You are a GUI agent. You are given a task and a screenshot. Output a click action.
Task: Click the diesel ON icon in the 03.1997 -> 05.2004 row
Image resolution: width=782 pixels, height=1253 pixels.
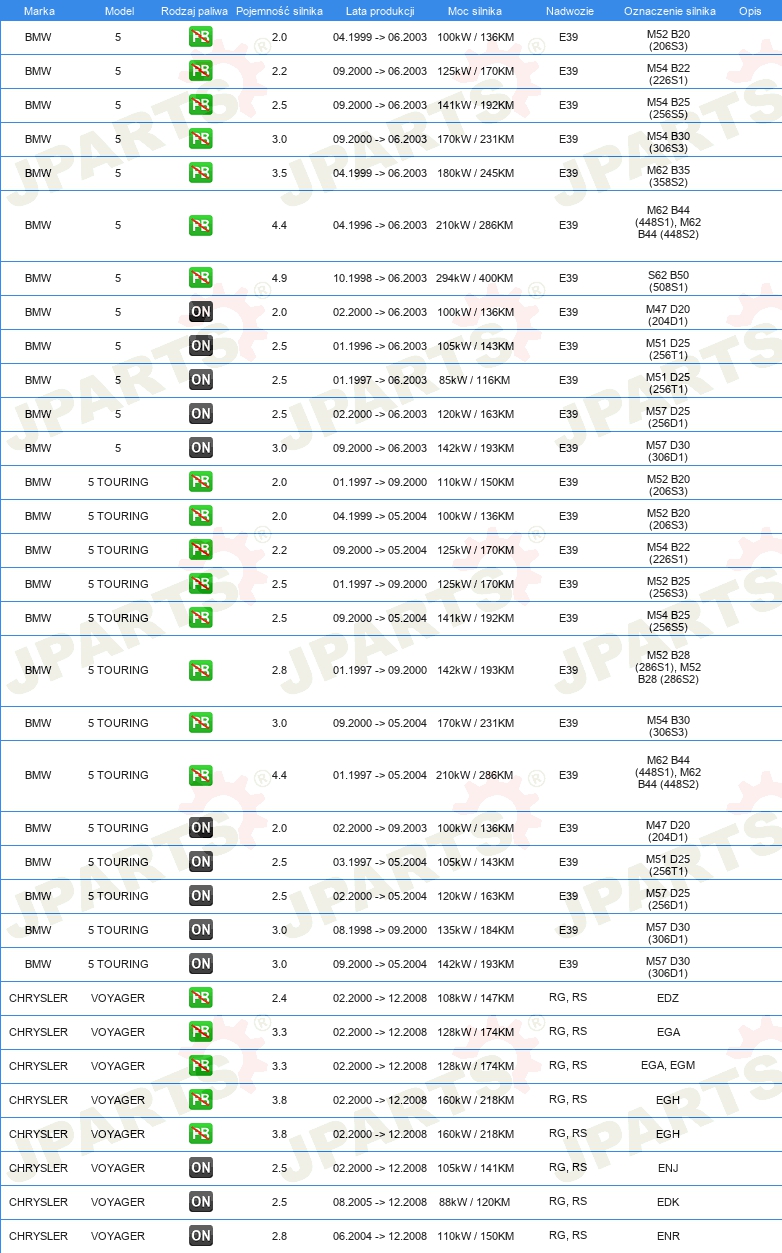point(200,862)
